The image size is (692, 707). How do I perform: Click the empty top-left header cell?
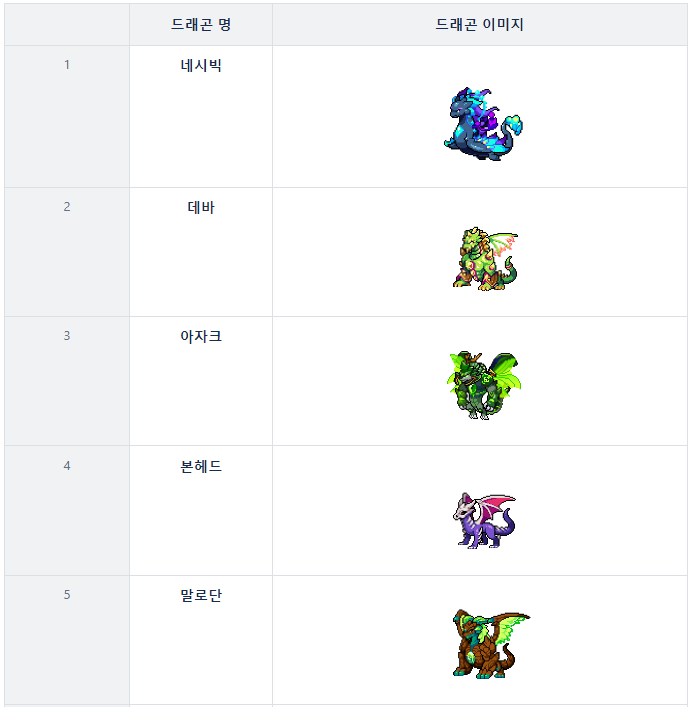(x=67, y=25)
